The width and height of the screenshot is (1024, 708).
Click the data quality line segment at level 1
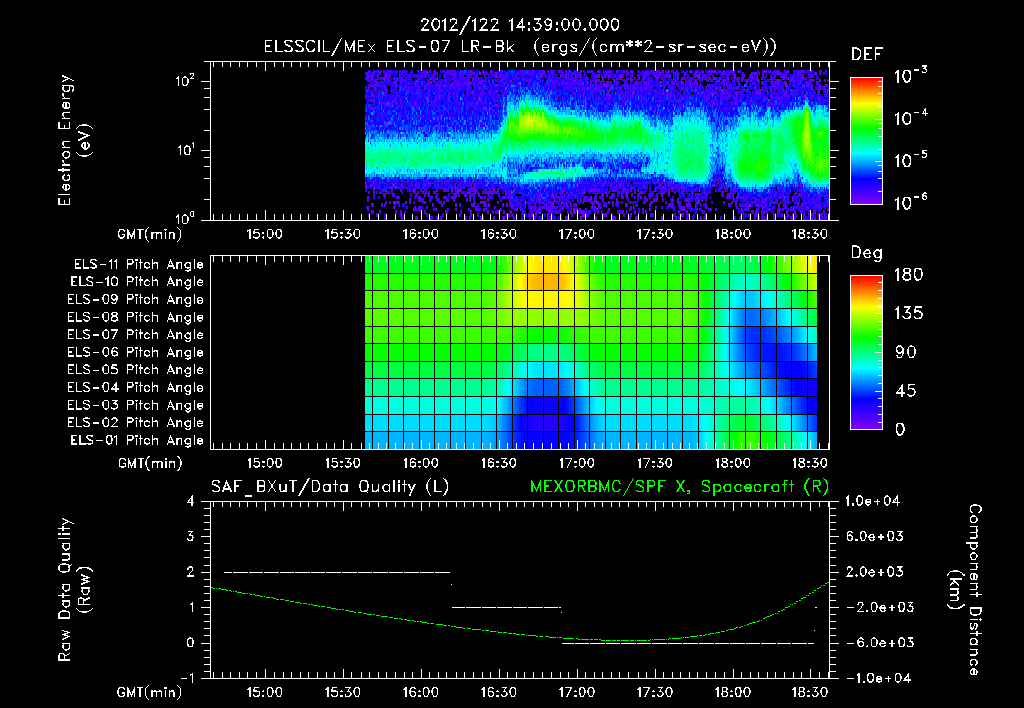coord(506,607)
